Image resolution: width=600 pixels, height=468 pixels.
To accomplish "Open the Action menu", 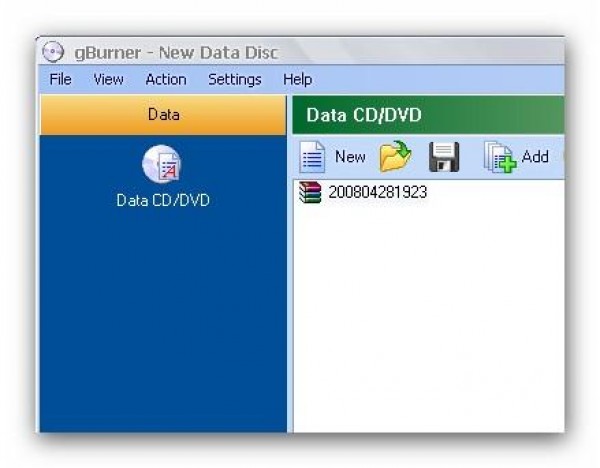I will 166,80.
